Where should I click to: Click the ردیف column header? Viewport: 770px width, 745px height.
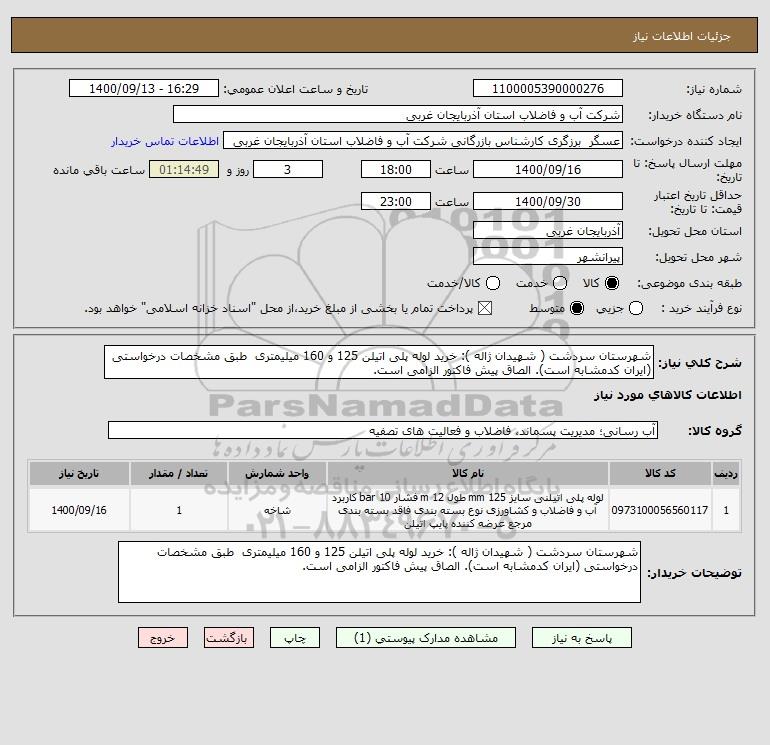(x=726, y=473)
